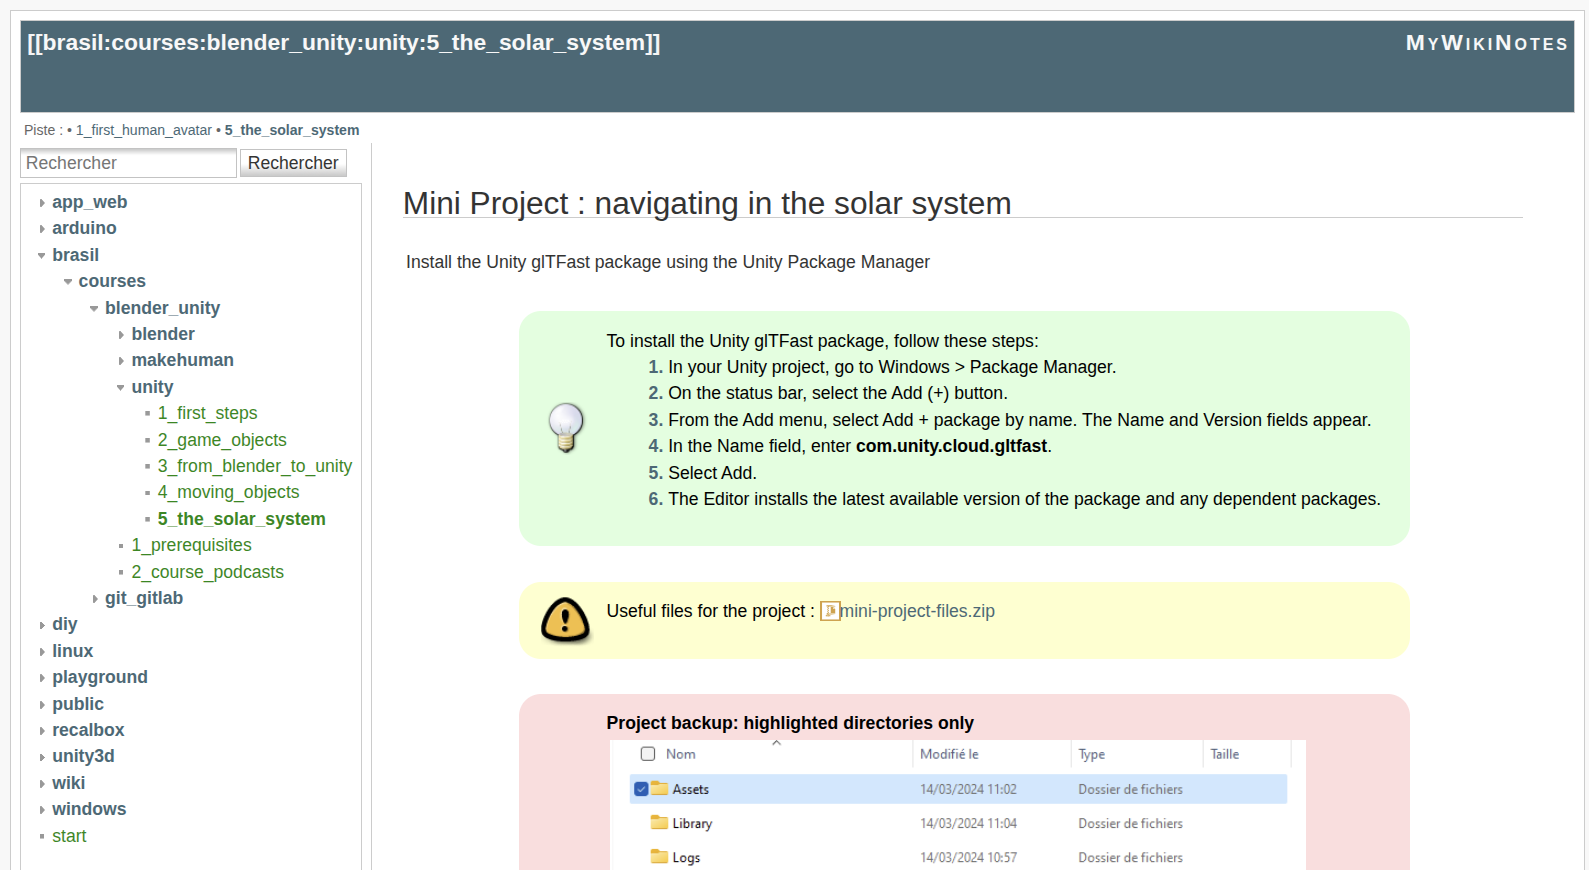Expand the playground namespace
This screenshot has height=870, width=1589.
100,677
